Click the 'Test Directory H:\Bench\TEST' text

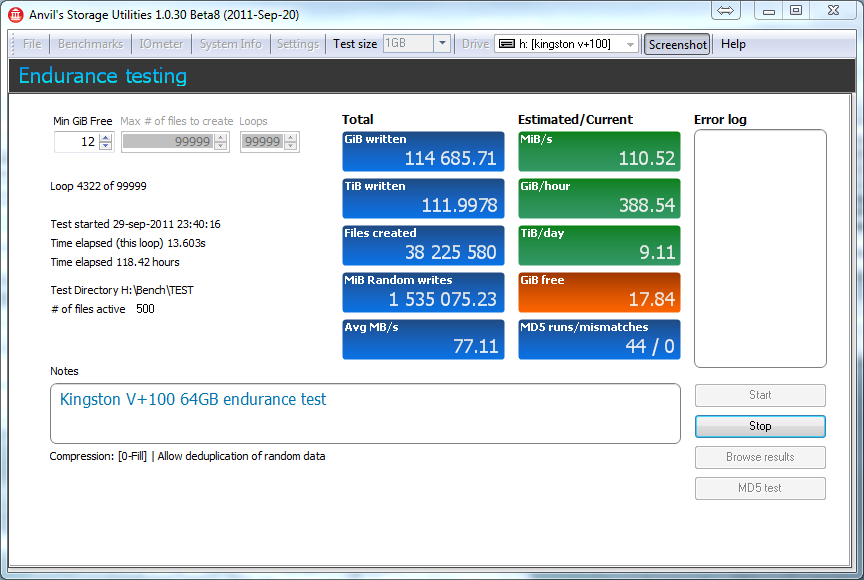[x=122, y=290]
